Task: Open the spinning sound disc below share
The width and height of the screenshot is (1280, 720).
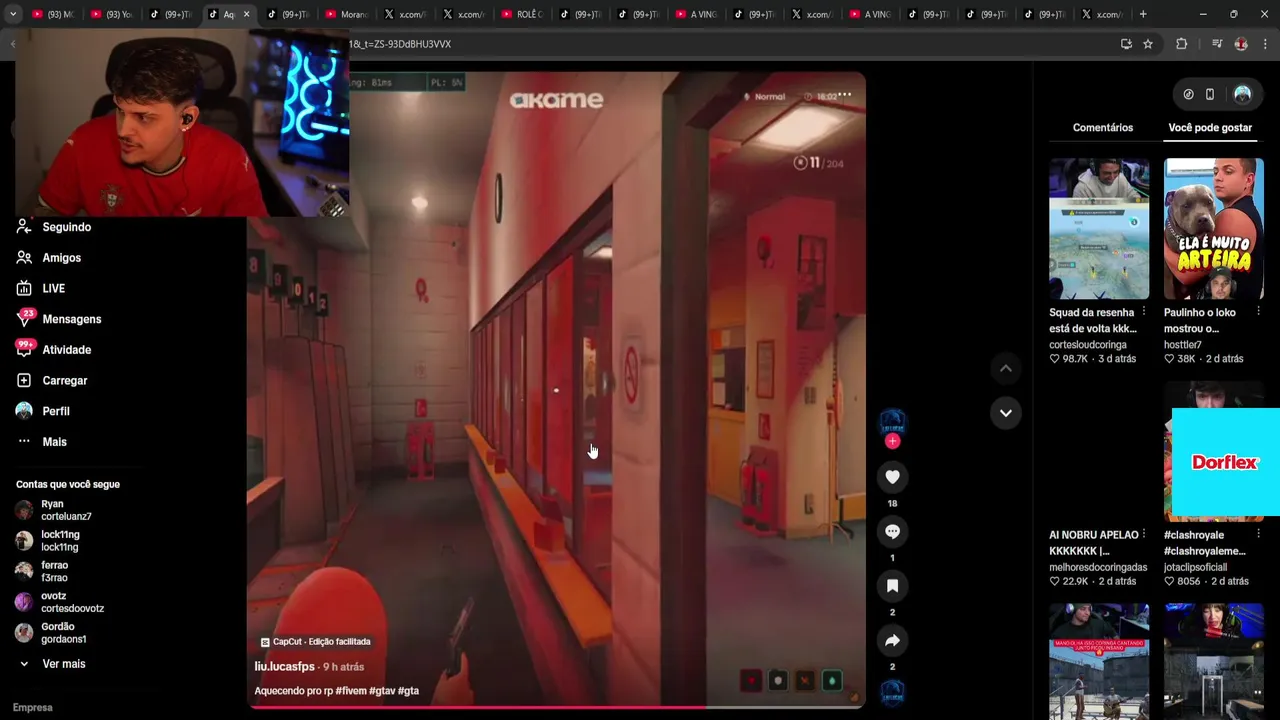Action: click(x=892, y=692)
